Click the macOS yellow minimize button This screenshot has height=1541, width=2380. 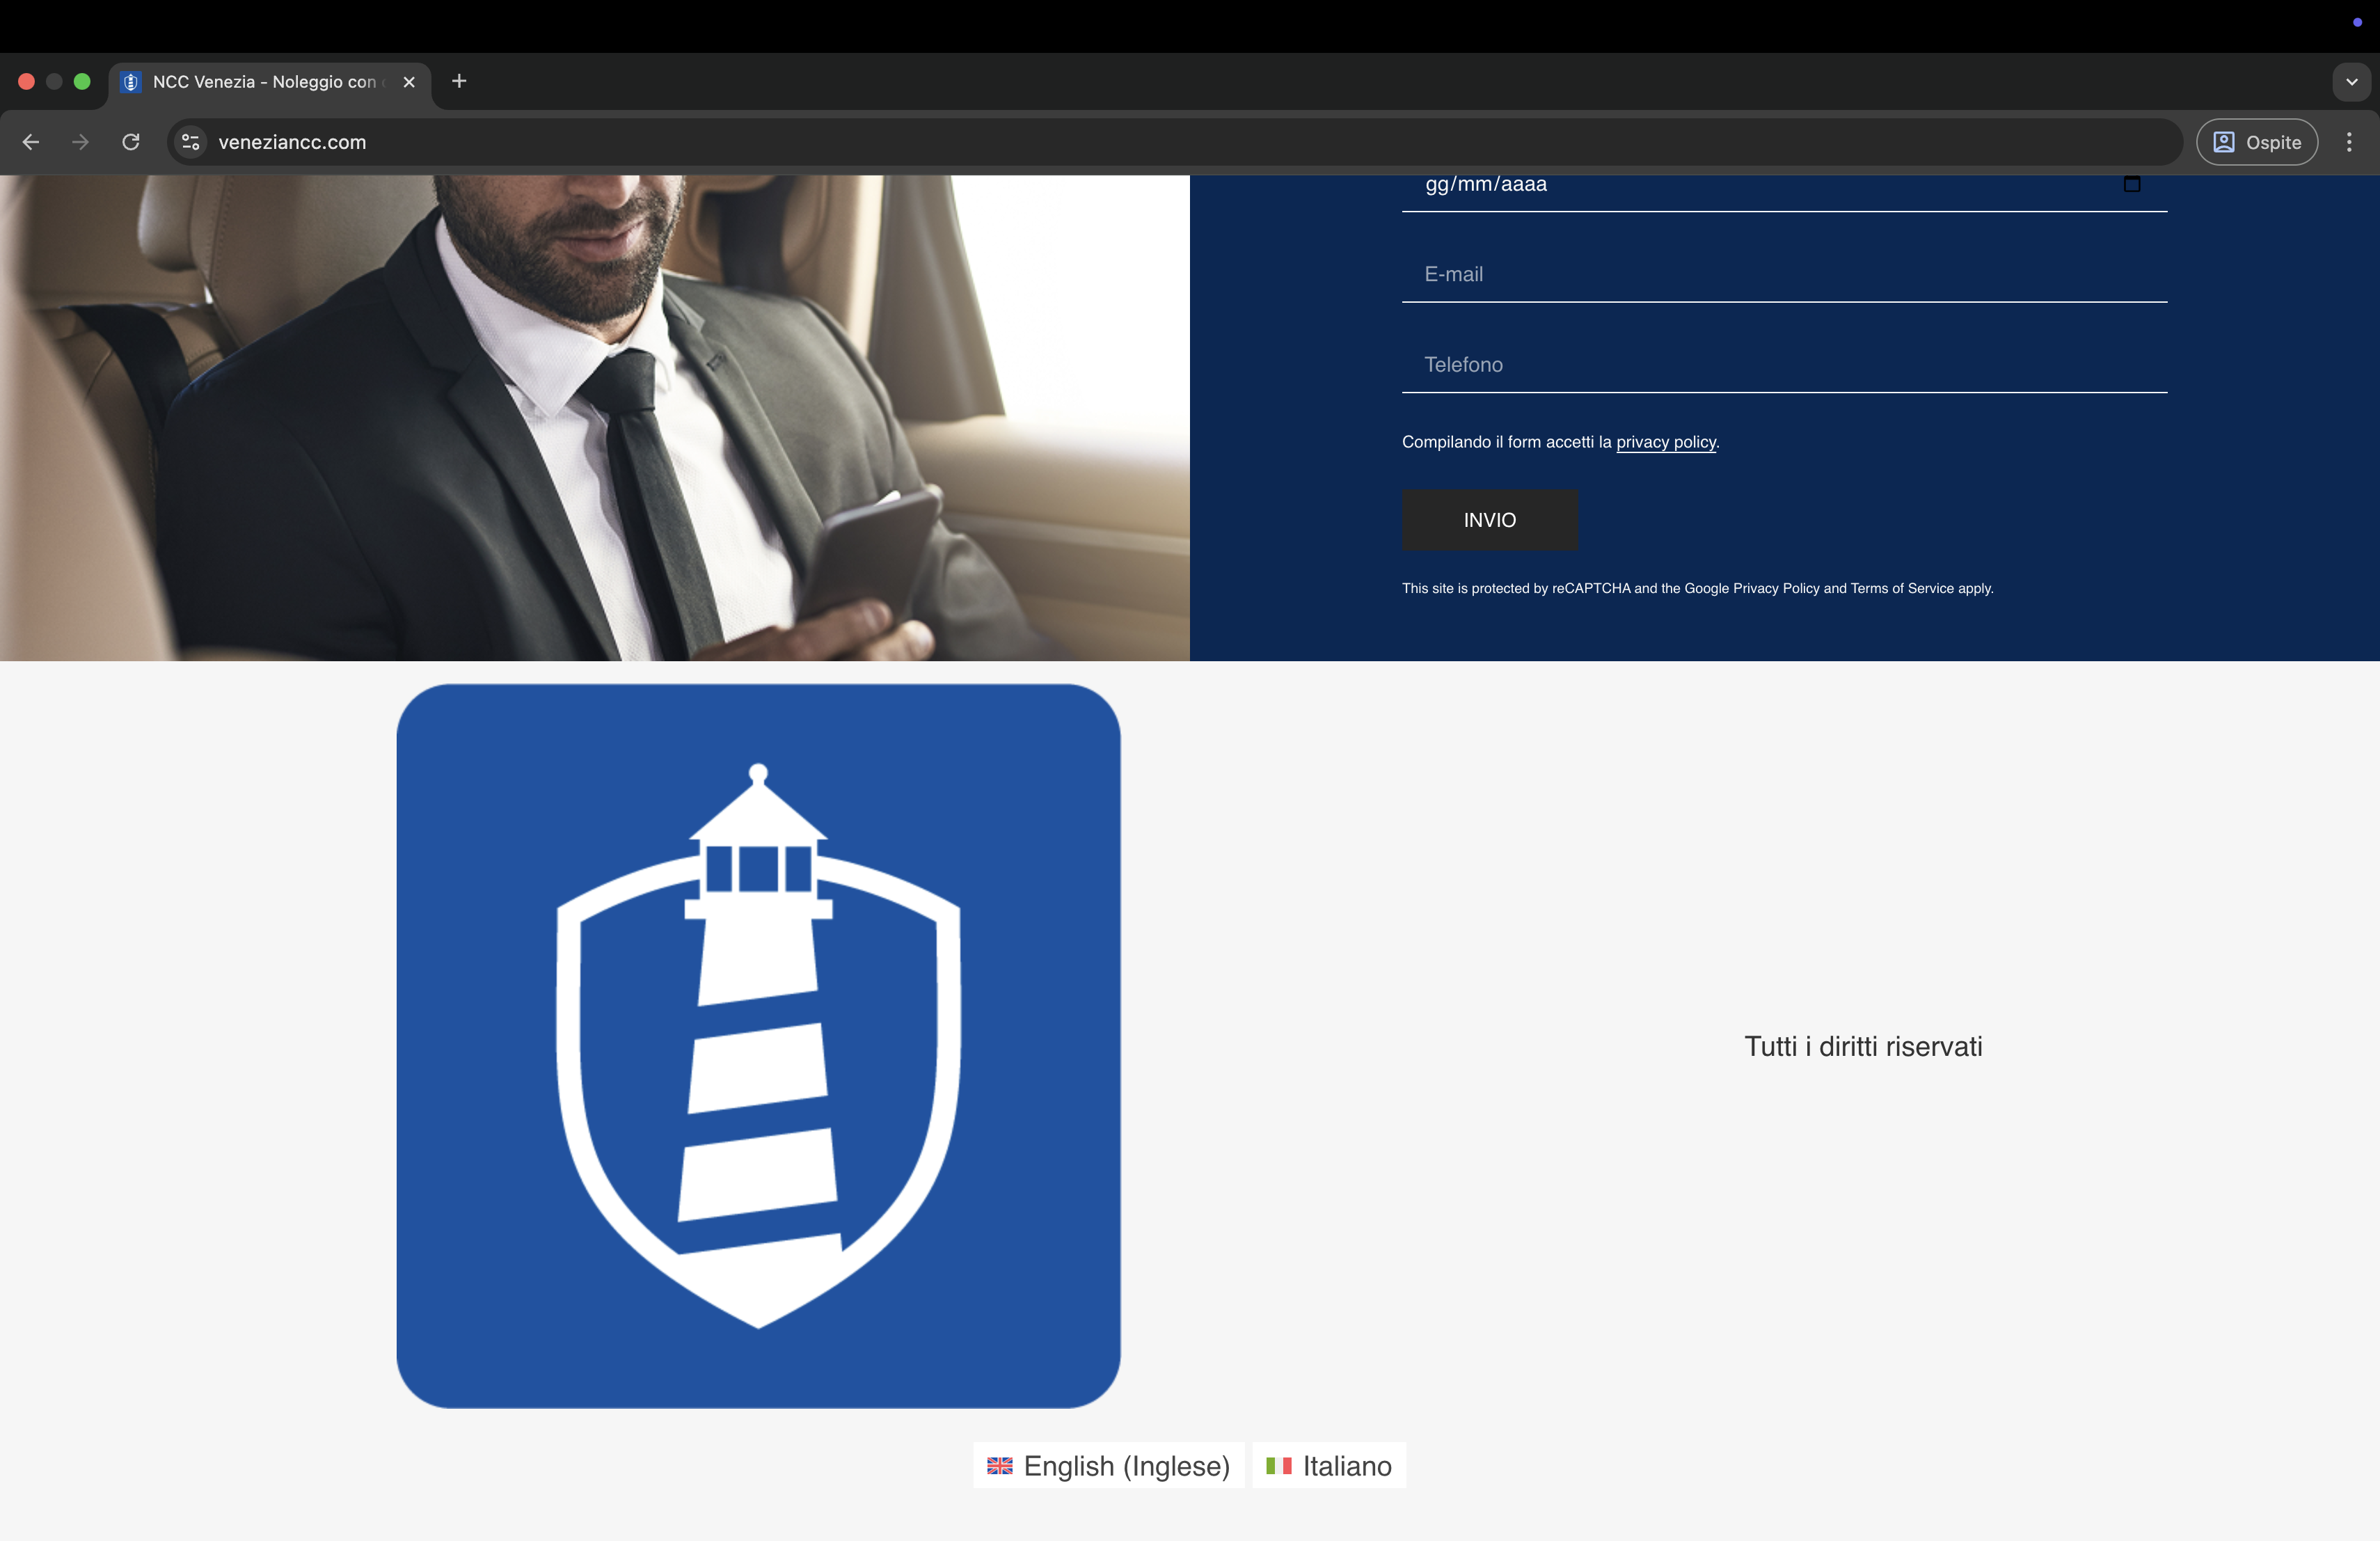54,82
